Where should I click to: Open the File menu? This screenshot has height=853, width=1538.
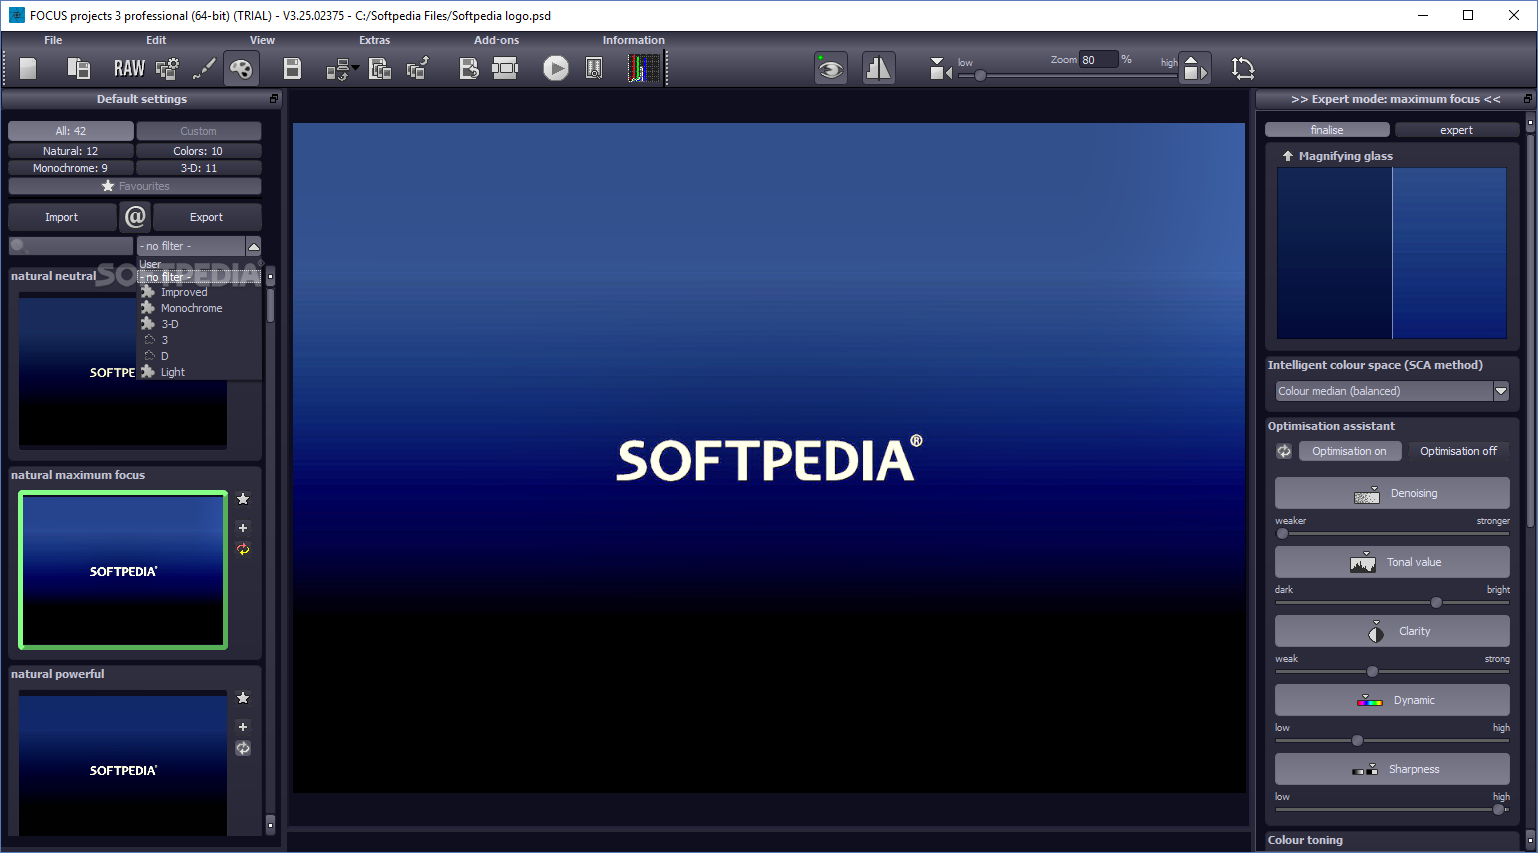click(x=53, y=40)
